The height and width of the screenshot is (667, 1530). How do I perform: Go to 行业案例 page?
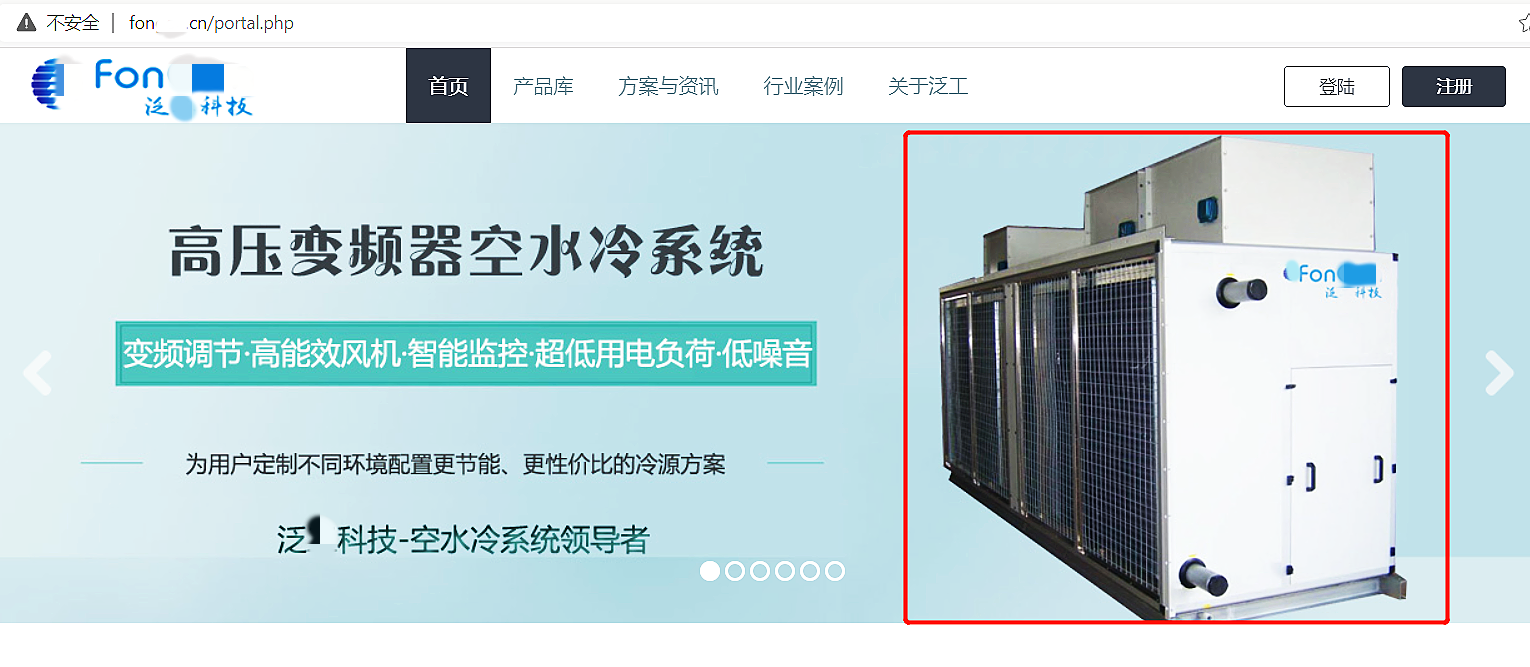tap(803, 86)
